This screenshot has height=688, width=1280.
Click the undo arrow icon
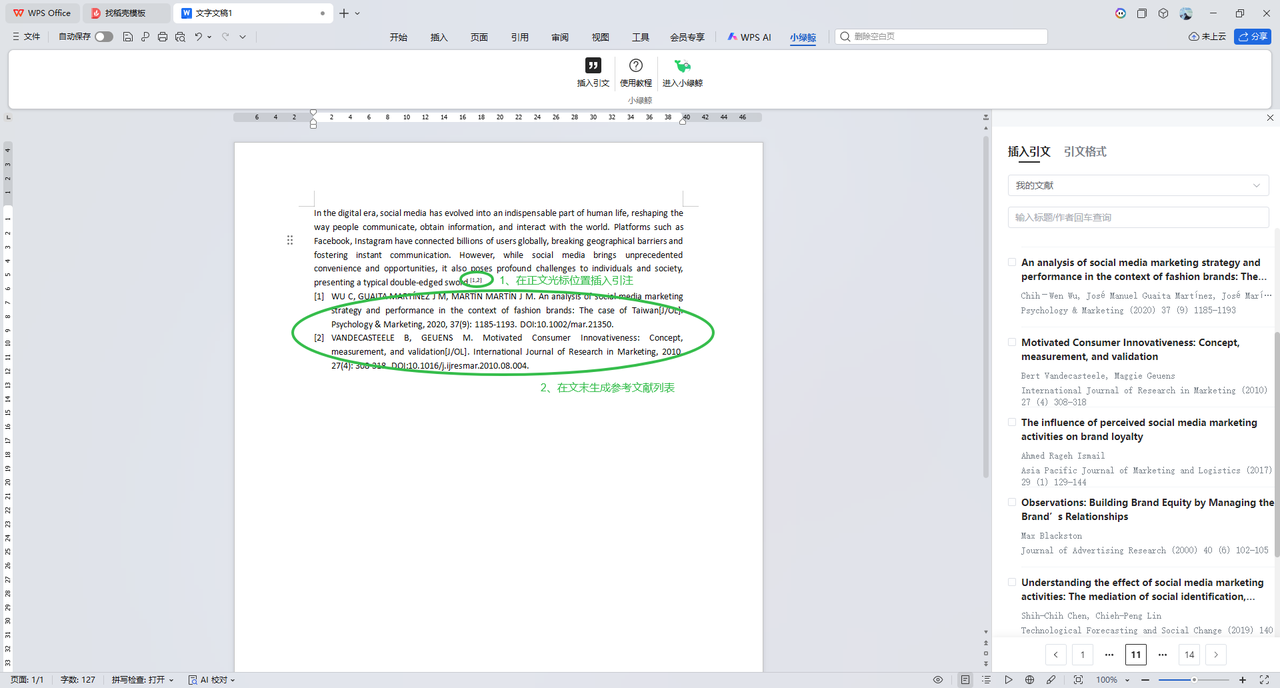click(x=199, y=37)
